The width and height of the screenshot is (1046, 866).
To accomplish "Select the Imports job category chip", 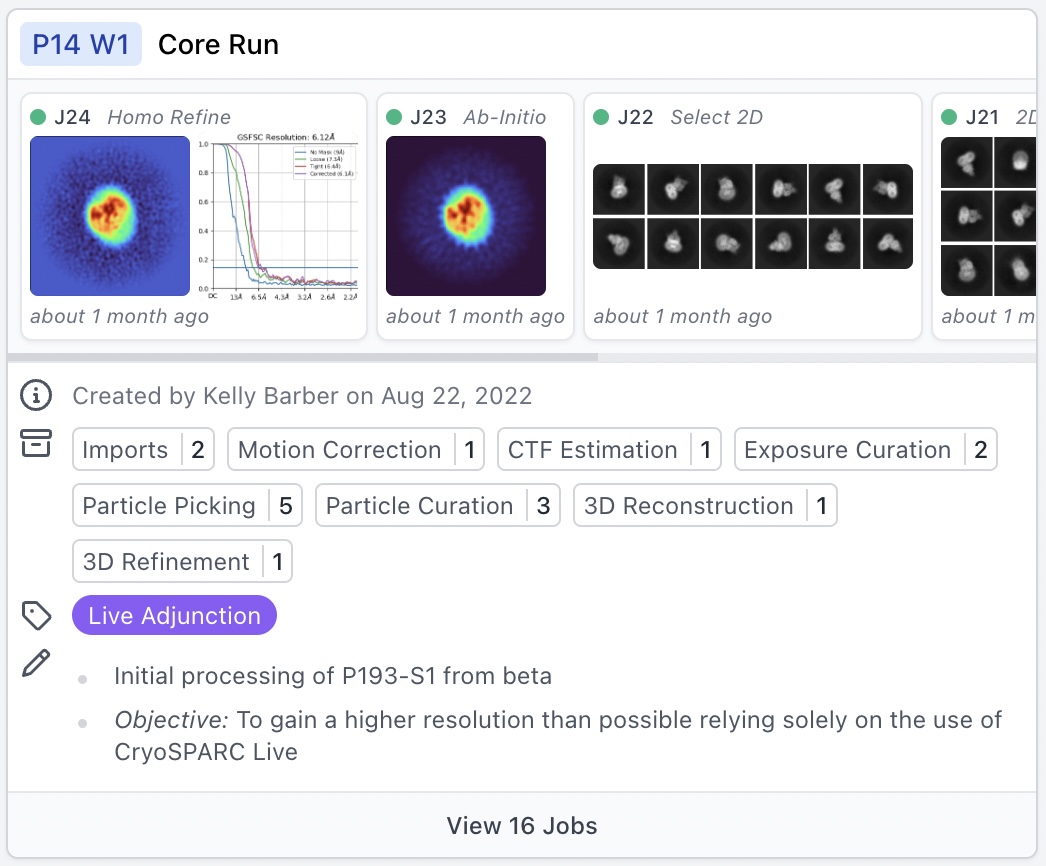I will tap(144, 450).
